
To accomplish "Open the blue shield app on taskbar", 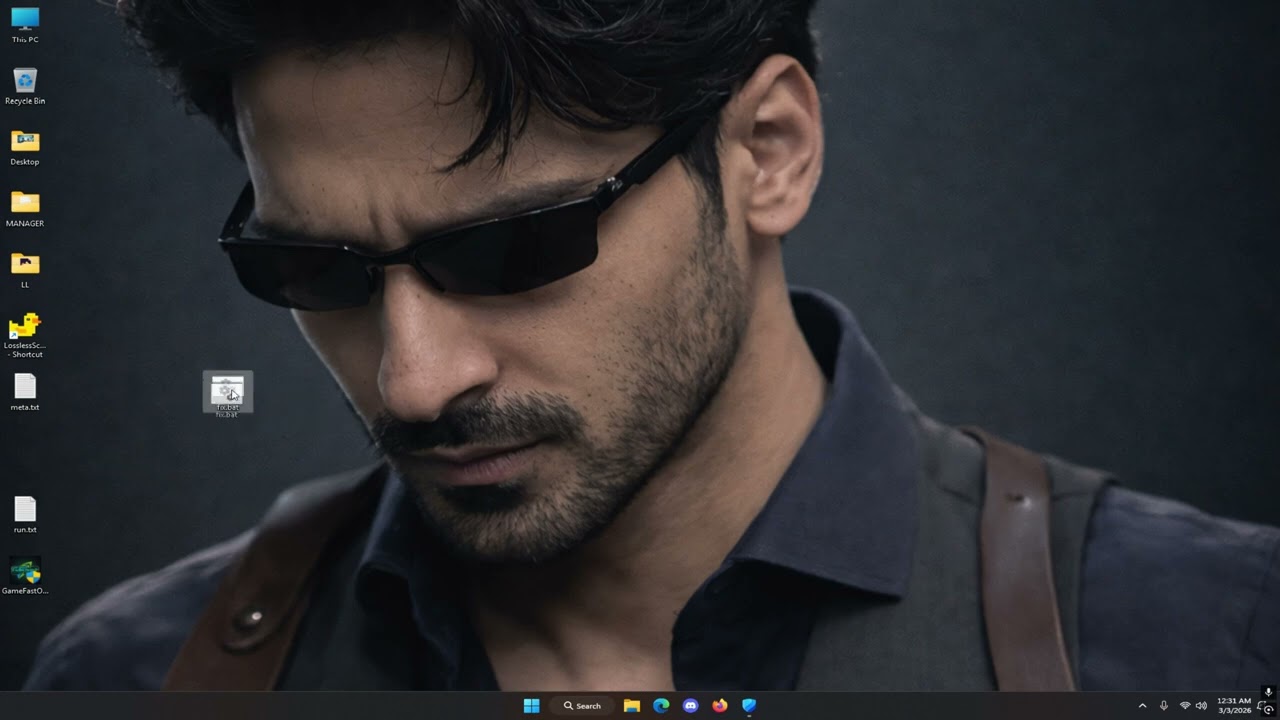I will pos(749,706).
